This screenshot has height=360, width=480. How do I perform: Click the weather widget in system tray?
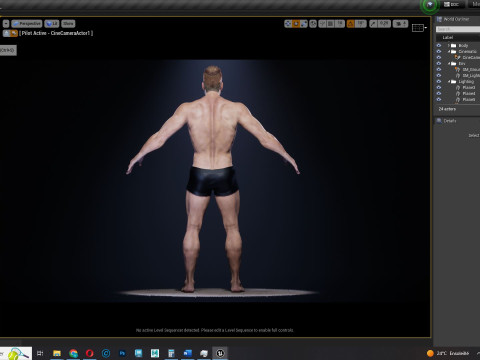coord(448,353)
